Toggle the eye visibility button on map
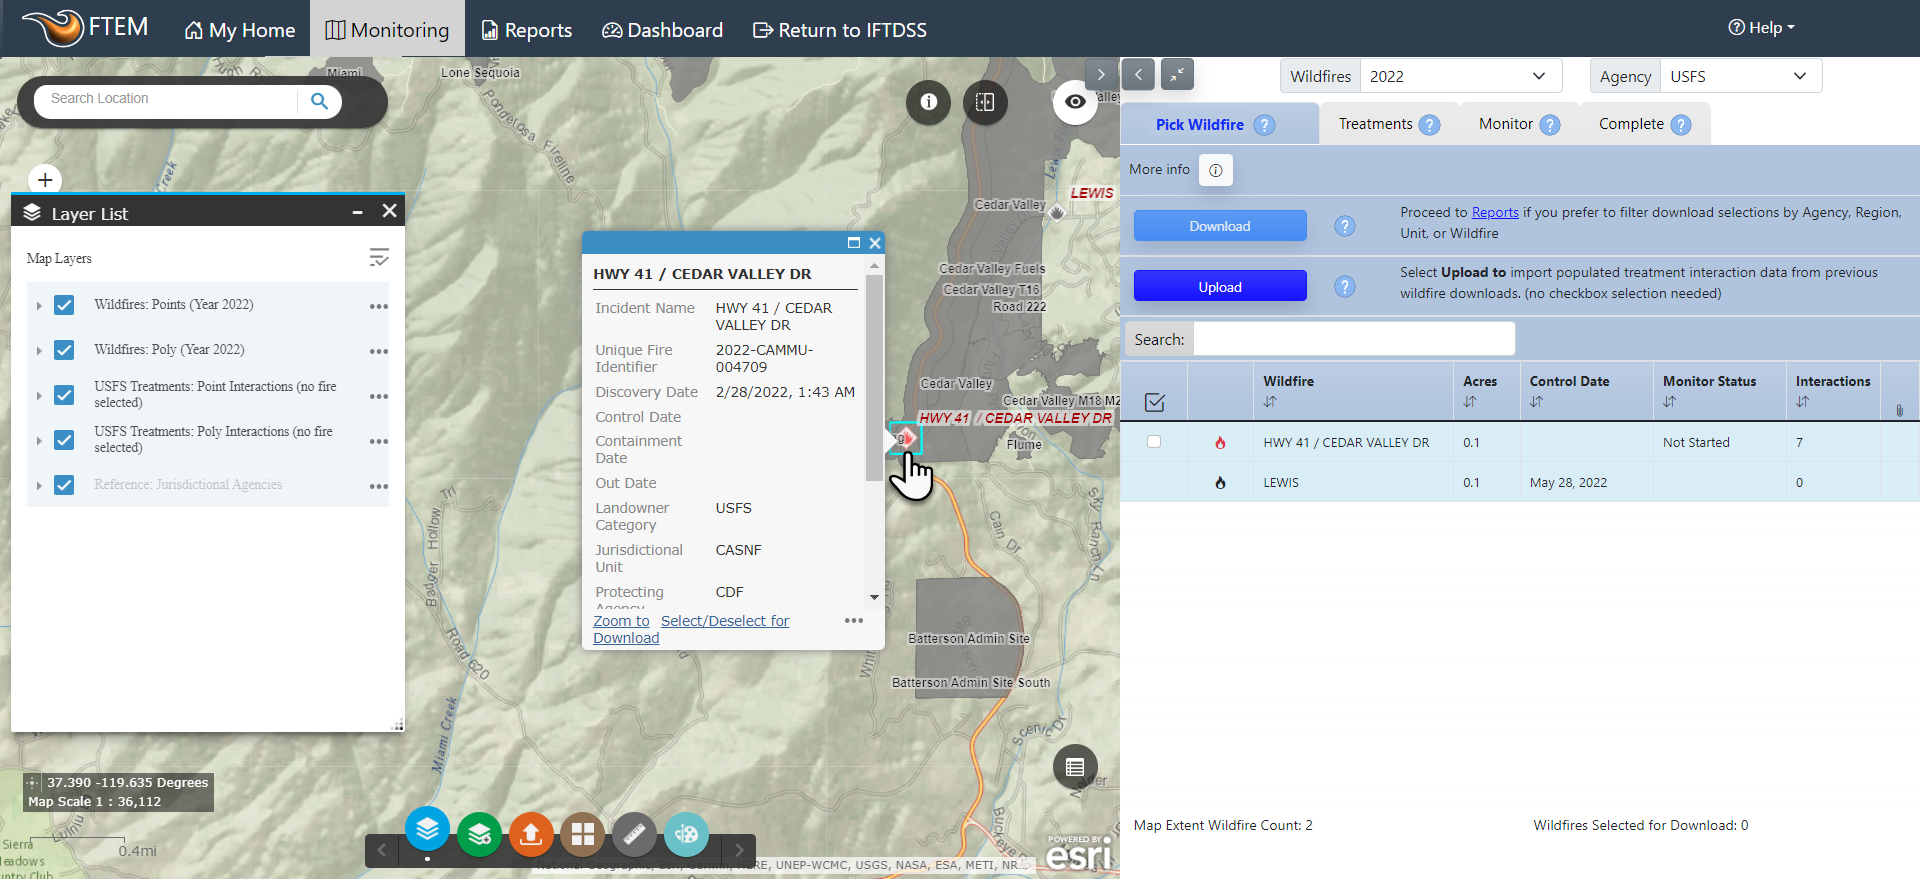The image size is (1920, 887). [x=1075, y=102]
